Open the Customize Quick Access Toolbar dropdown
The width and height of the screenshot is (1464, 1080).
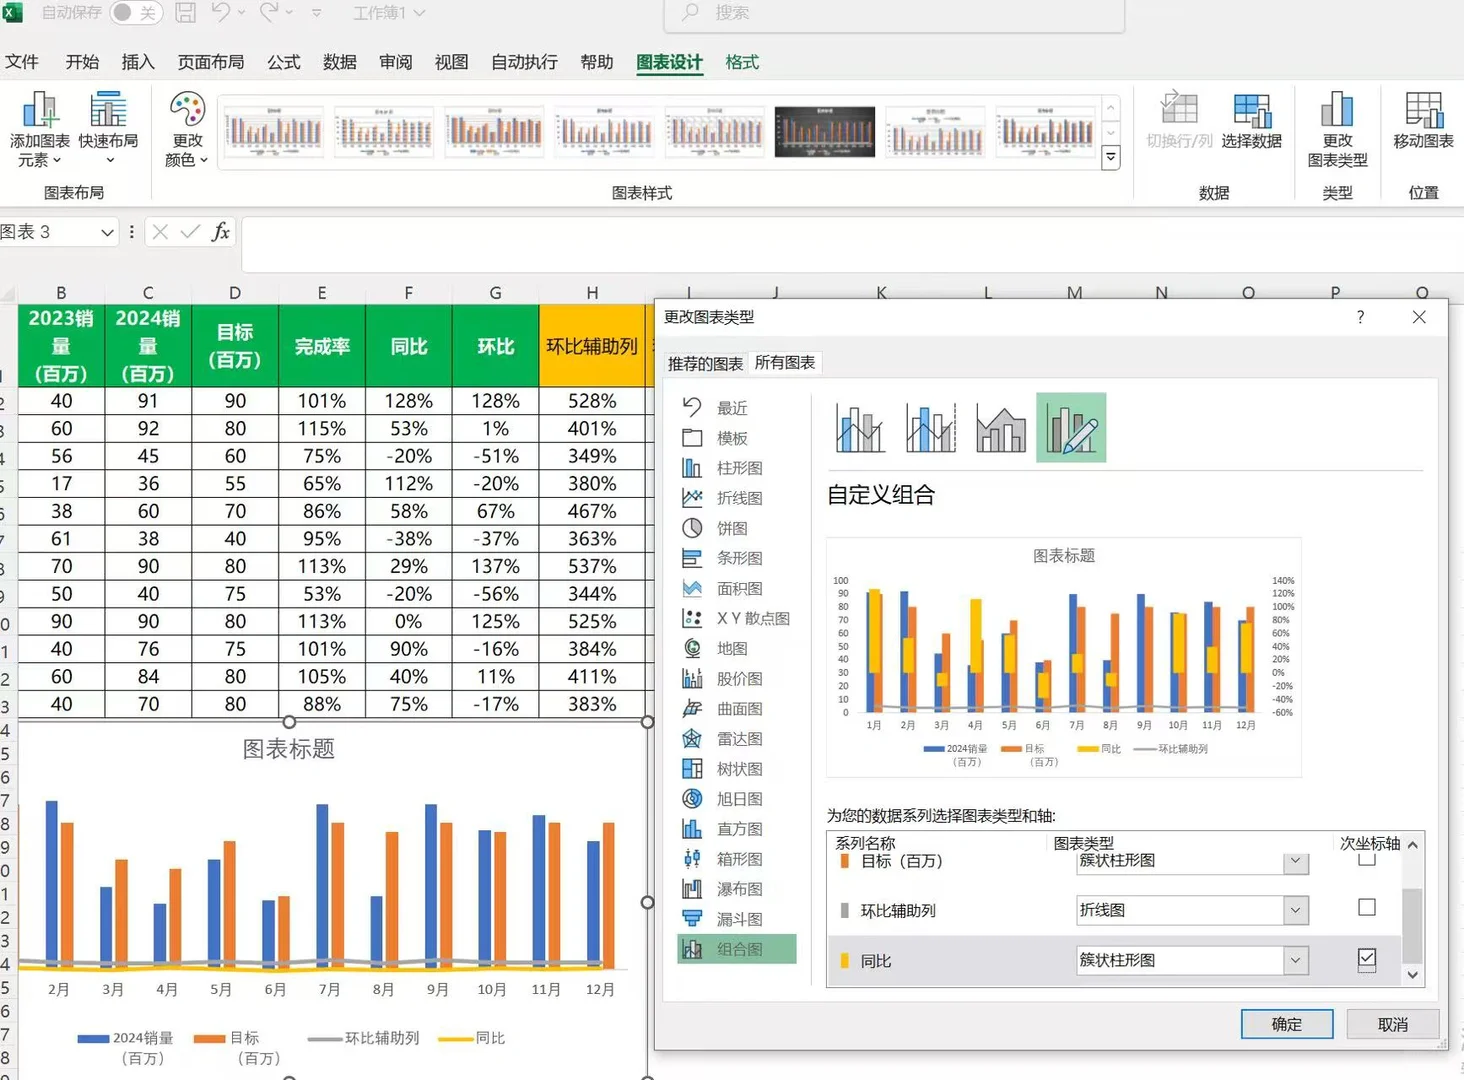tap(317, 13)
